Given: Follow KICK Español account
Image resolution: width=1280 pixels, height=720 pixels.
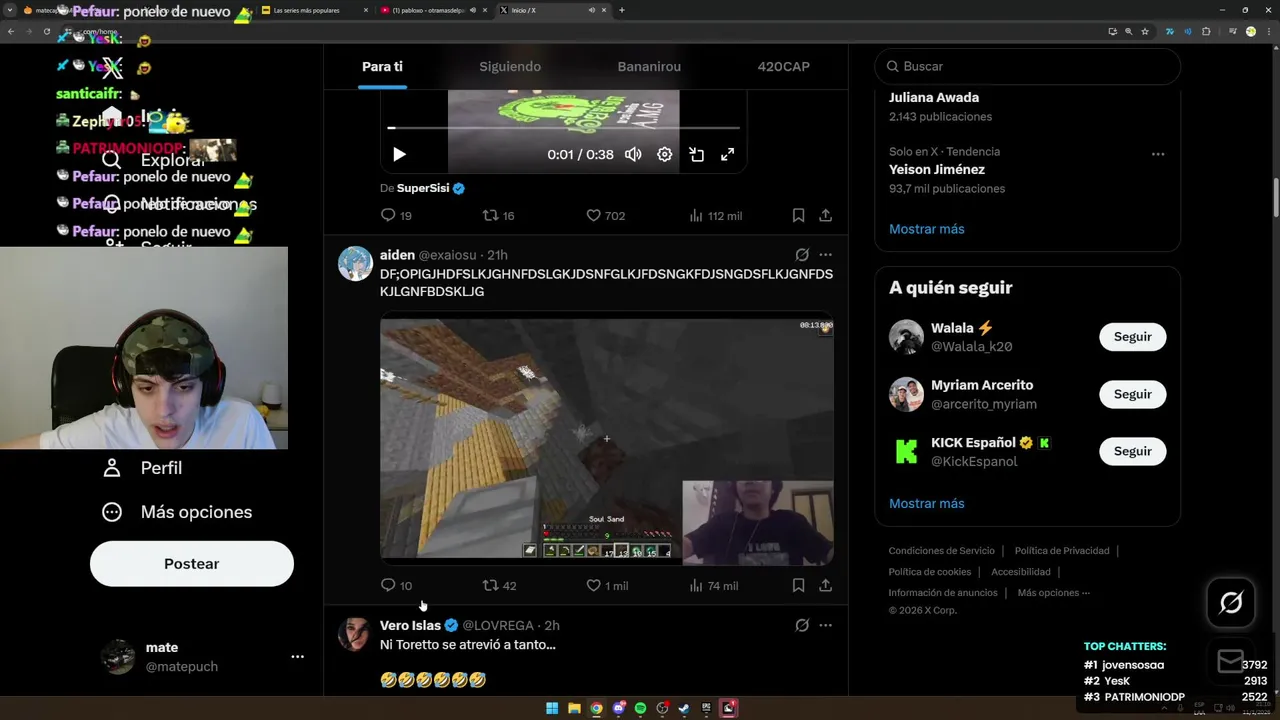Looking at the screenshot, I should pos(1132,451).
